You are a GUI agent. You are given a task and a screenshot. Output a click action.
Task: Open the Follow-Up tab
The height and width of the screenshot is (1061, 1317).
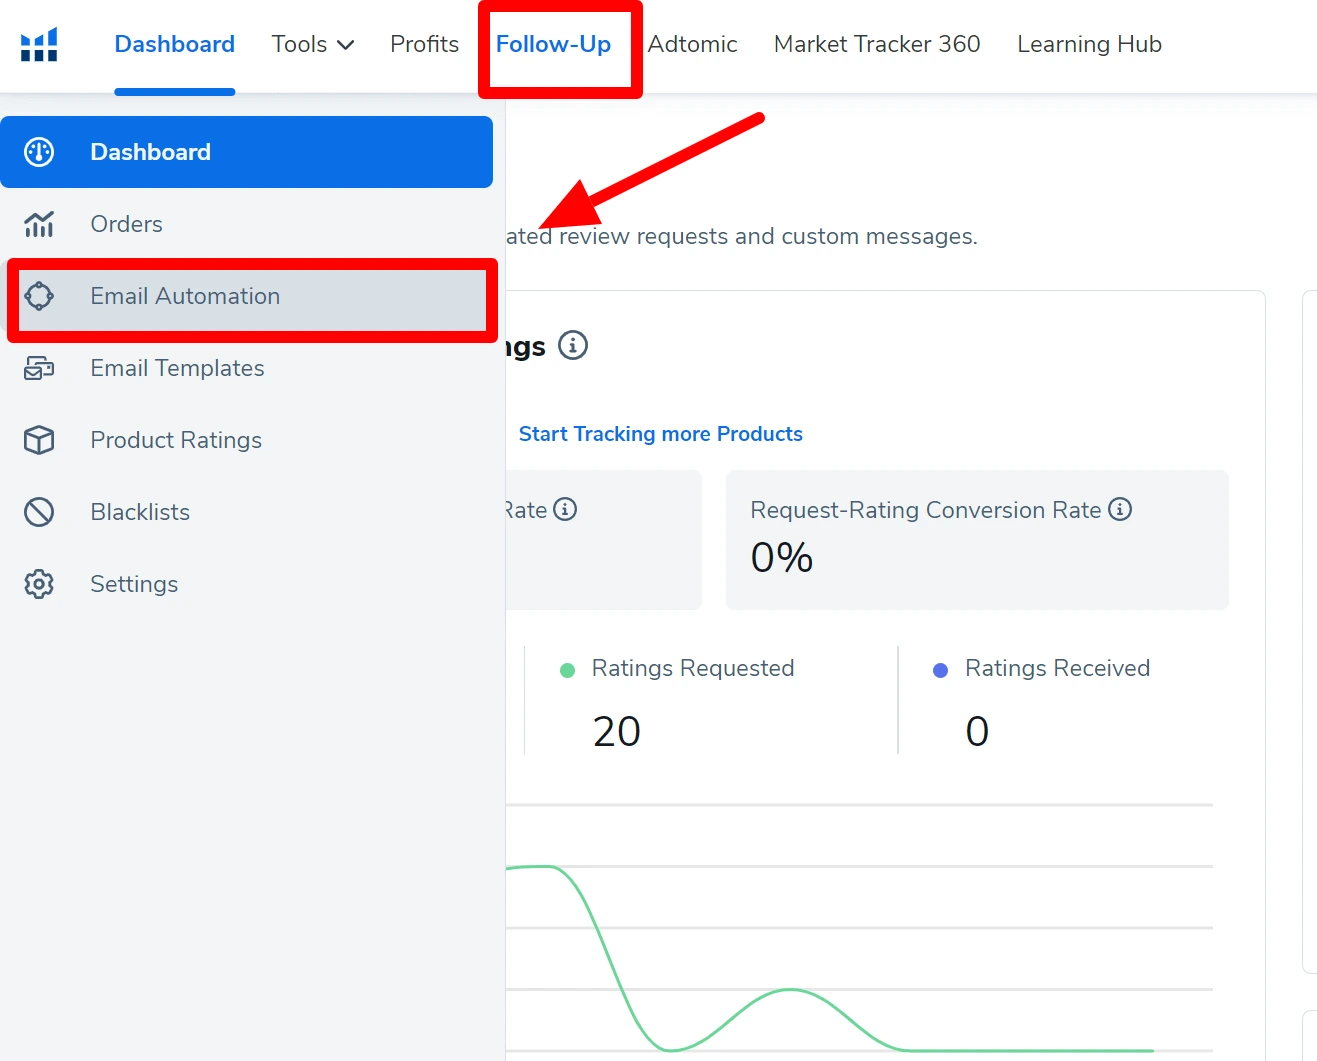tap(553, 44)
